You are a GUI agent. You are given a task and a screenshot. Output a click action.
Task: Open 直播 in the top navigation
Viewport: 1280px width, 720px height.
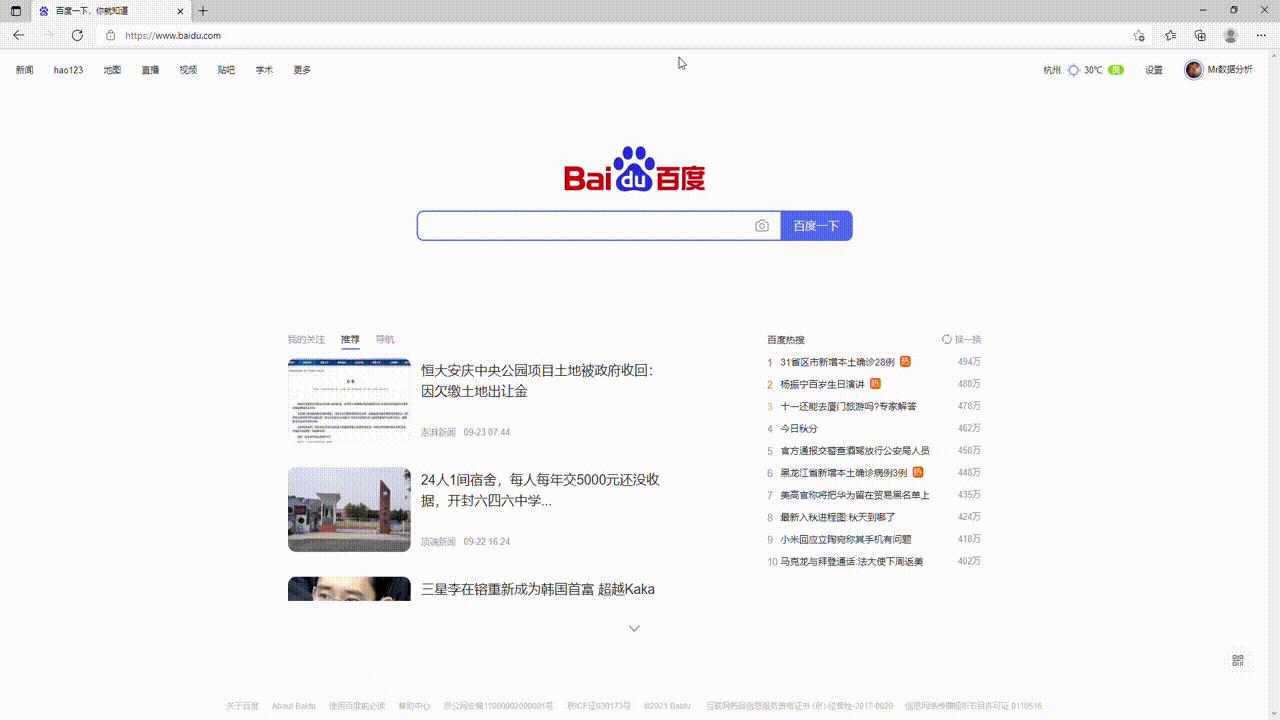[150, 70]
